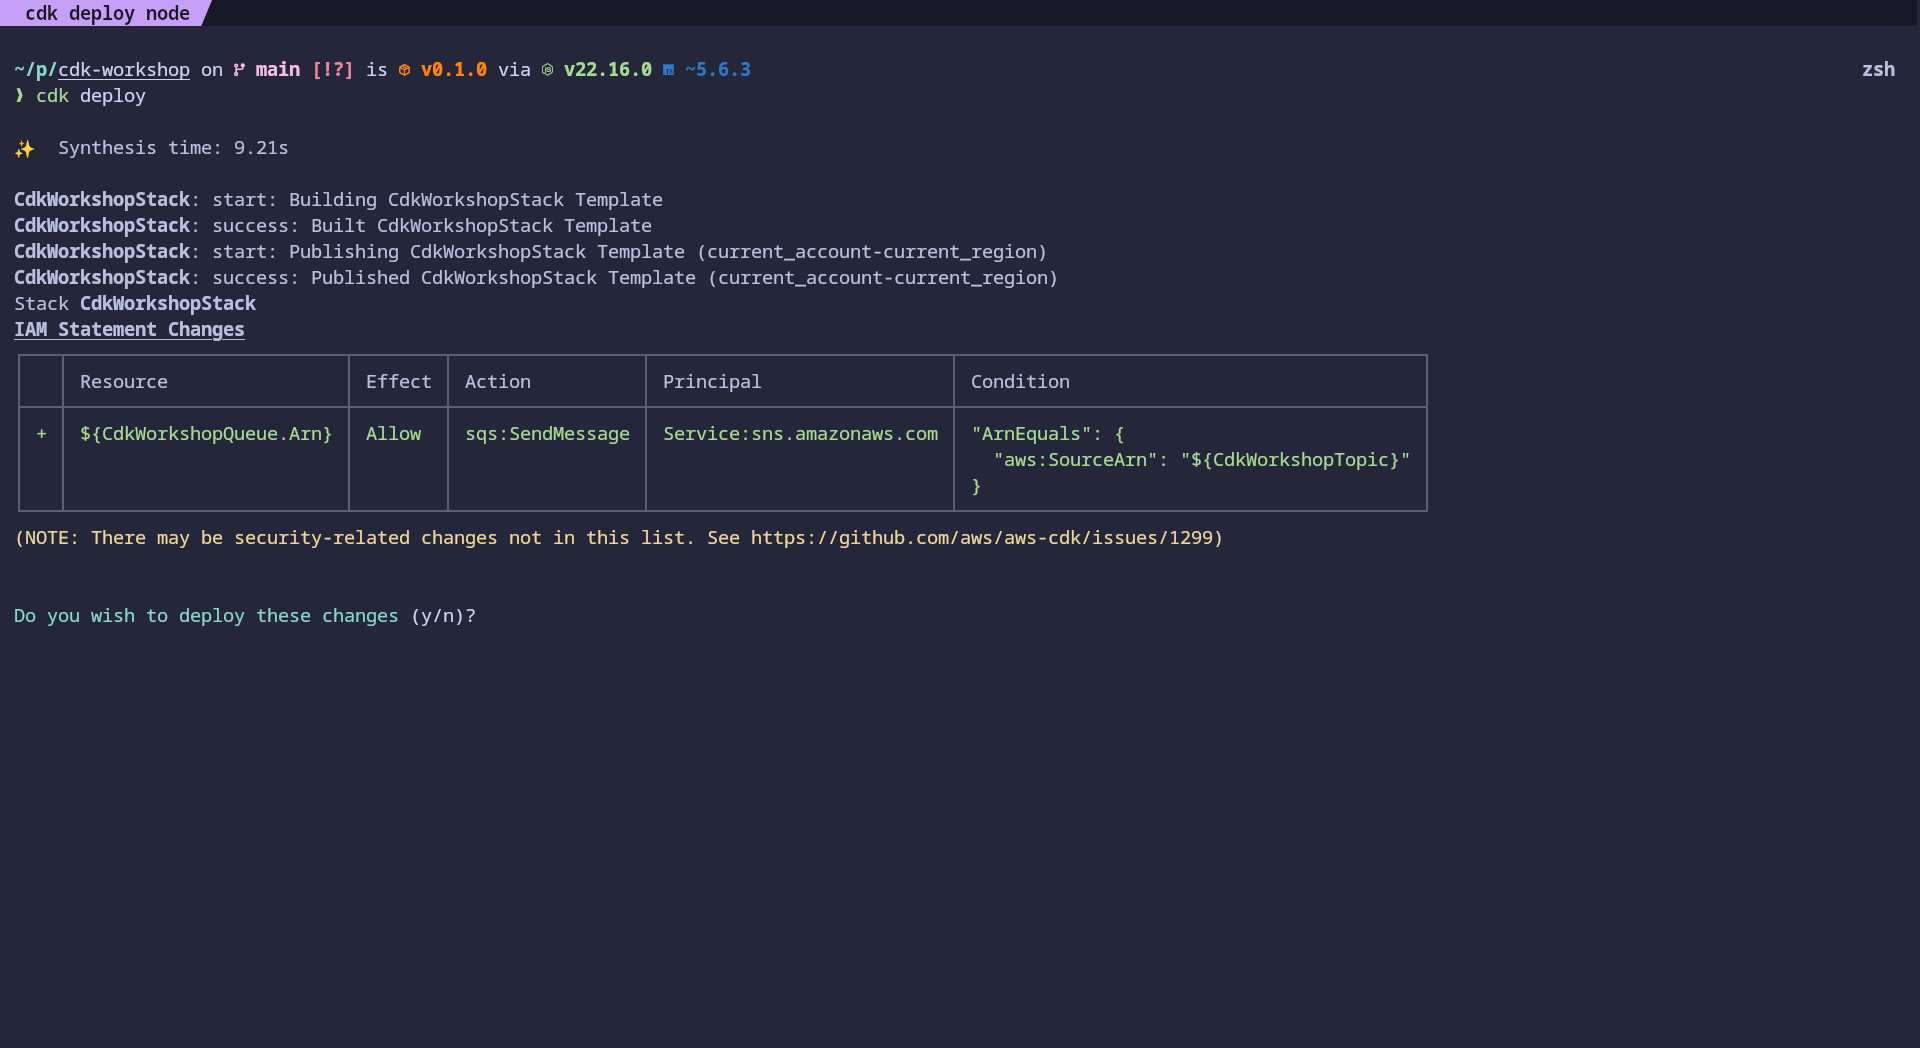
Task: Click the sparkles icon before Synthesis time
Action: (25, 149)
